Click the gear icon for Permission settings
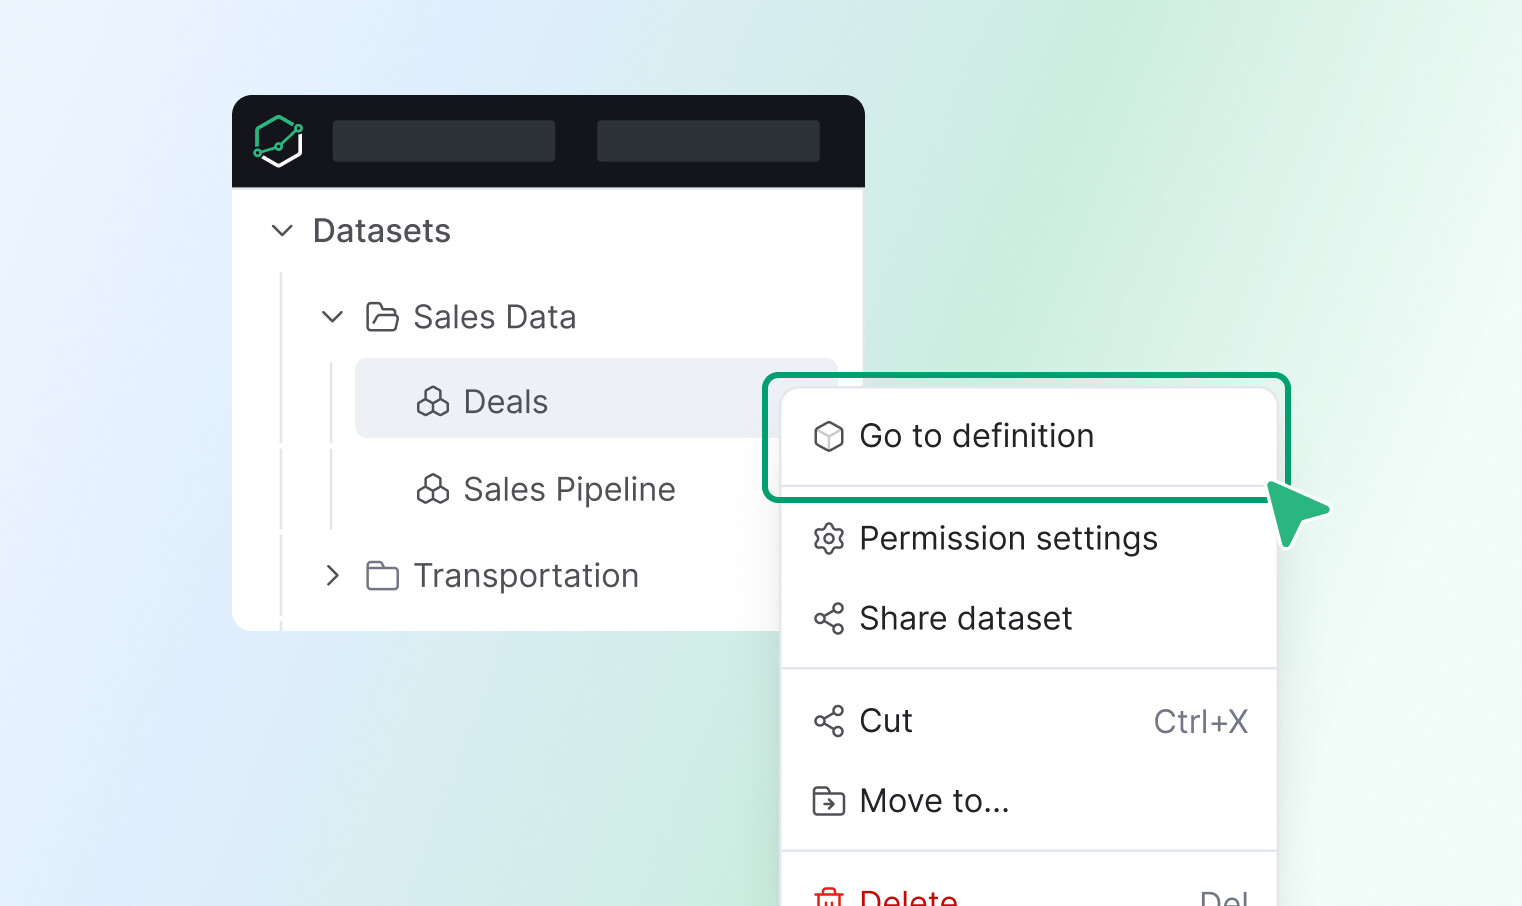1522x906 pixels. pos(829,539)
